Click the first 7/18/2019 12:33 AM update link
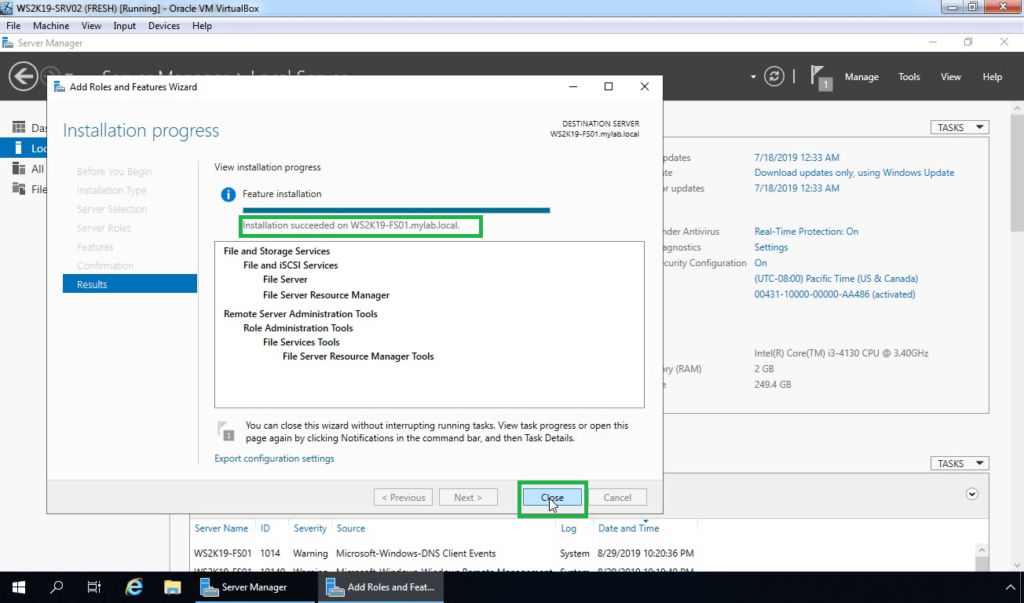Screen dimensions: 1024x603 point(797,157)
